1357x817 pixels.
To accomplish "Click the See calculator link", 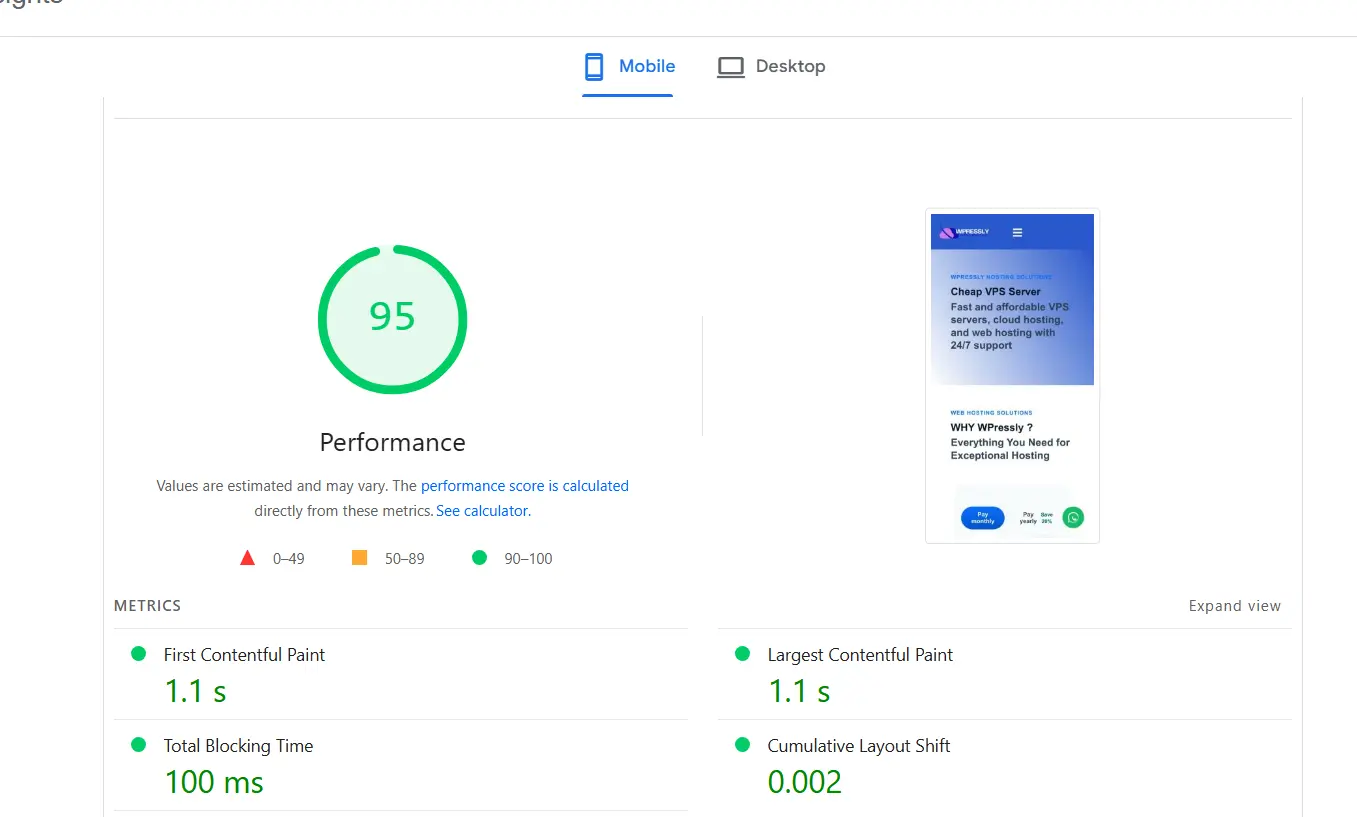I will (482, 510).
